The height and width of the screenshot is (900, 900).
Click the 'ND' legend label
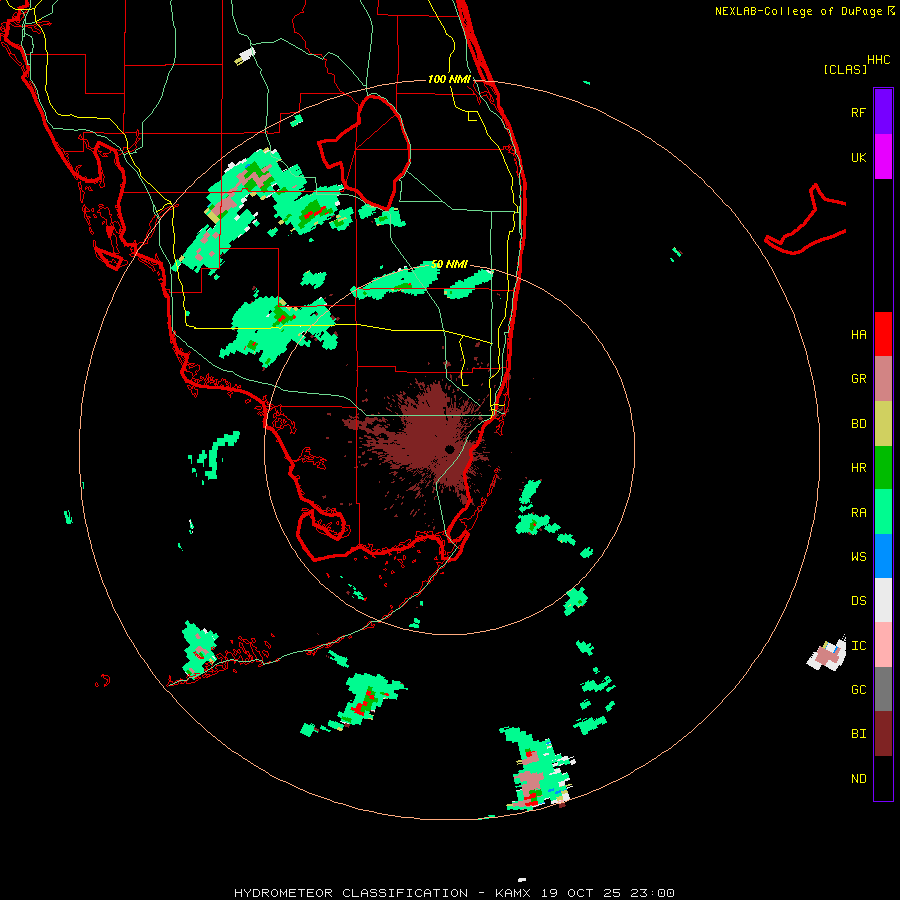[x=858, y=779]
